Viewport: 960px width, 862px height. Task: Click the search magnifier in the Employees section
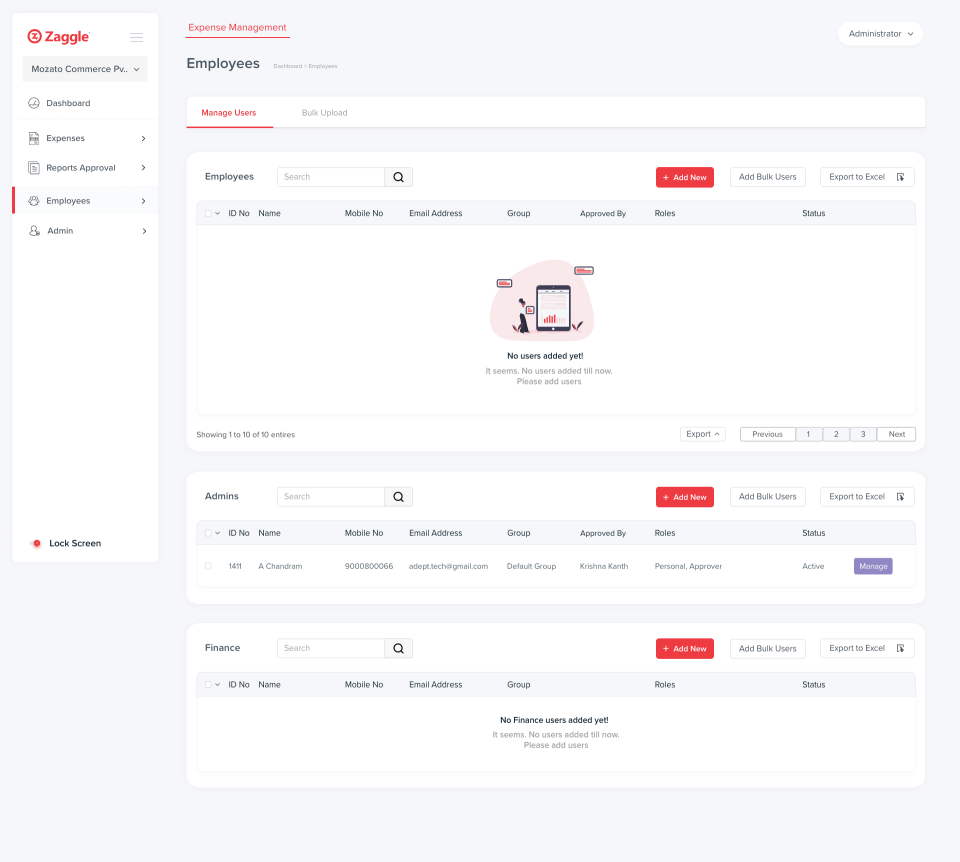pyautogui.click(x=398, y=176)
